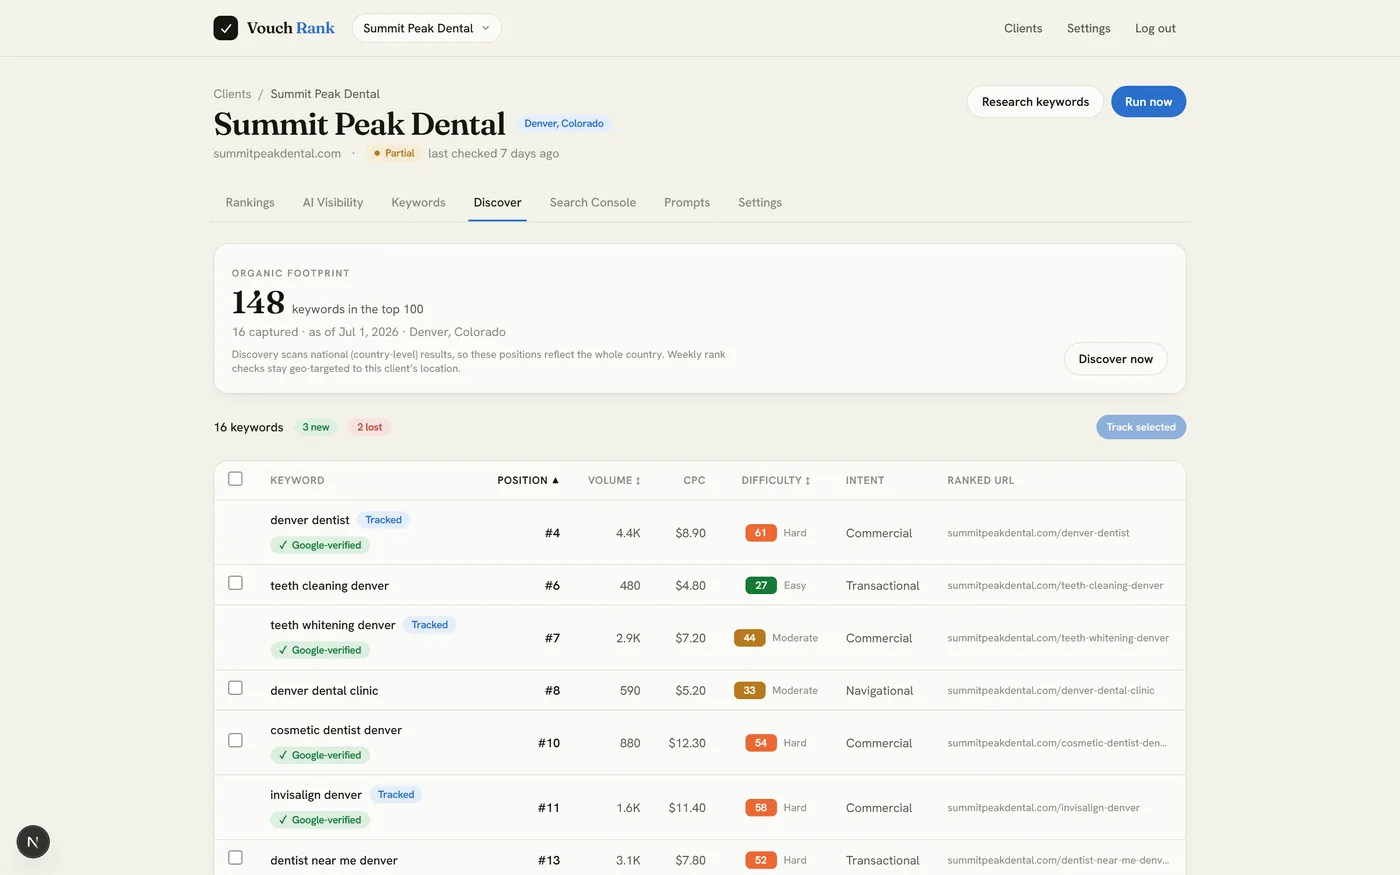Check the cosmetic dentist denver row checkbox
1400x875 pixels.
click(x=235, y=741)
